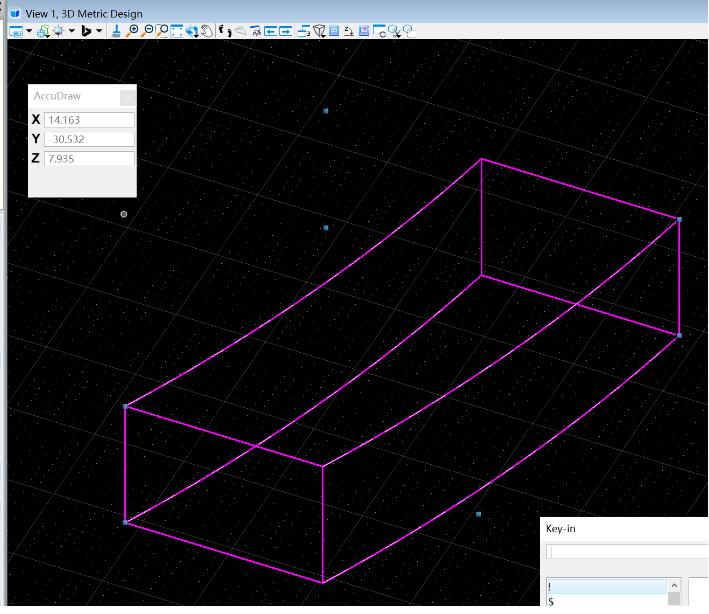This screenshot has height=614, width=709.
Task: Open the View Attributes icon
Action: tap(15, 31)
